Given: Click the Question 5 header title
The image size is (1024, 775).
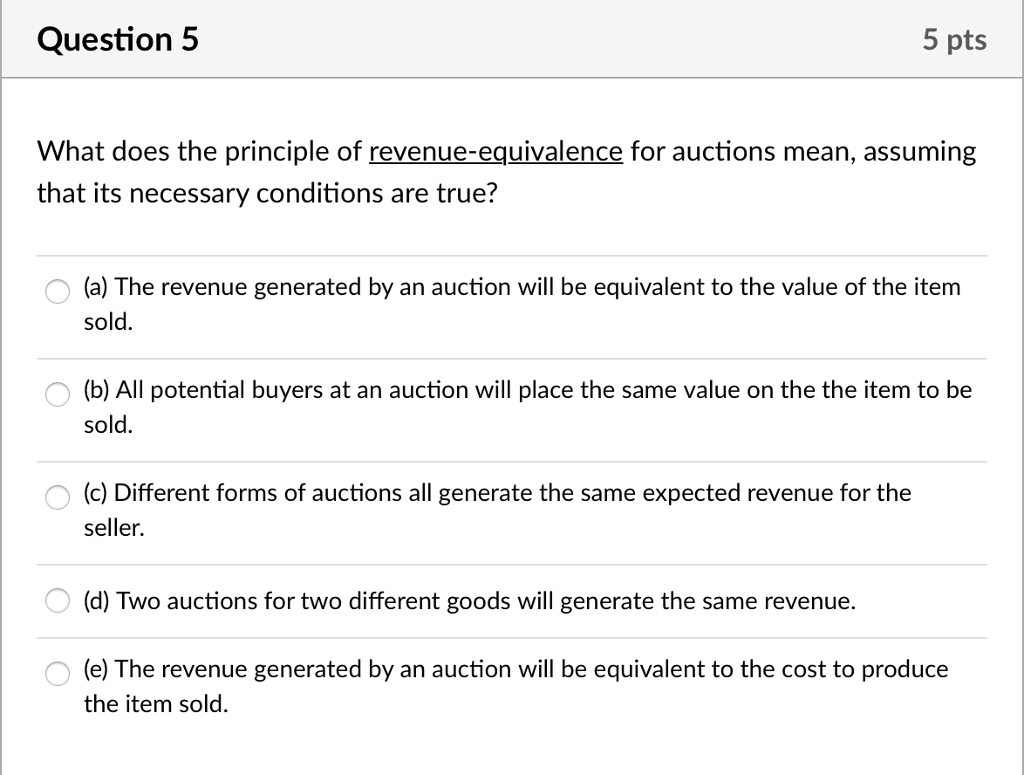Looking at the screenshot, I should [x=118, y=39].
